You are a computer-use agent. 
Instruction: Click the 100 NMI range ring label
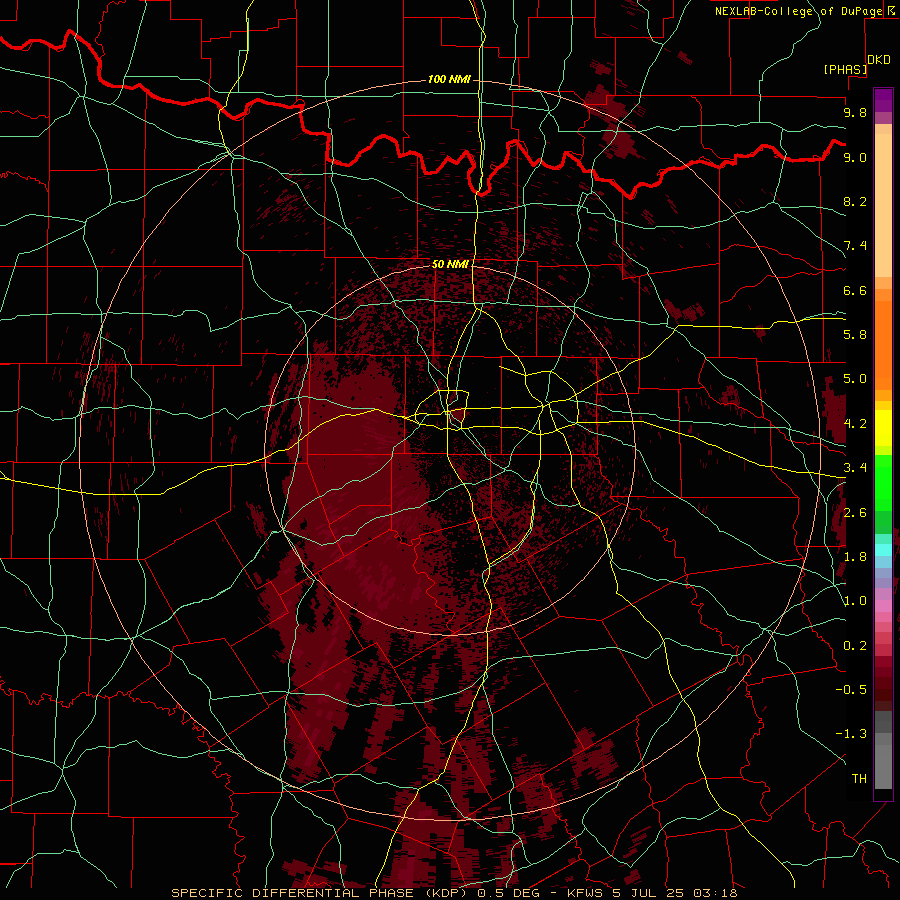click(x=449, y=79)
